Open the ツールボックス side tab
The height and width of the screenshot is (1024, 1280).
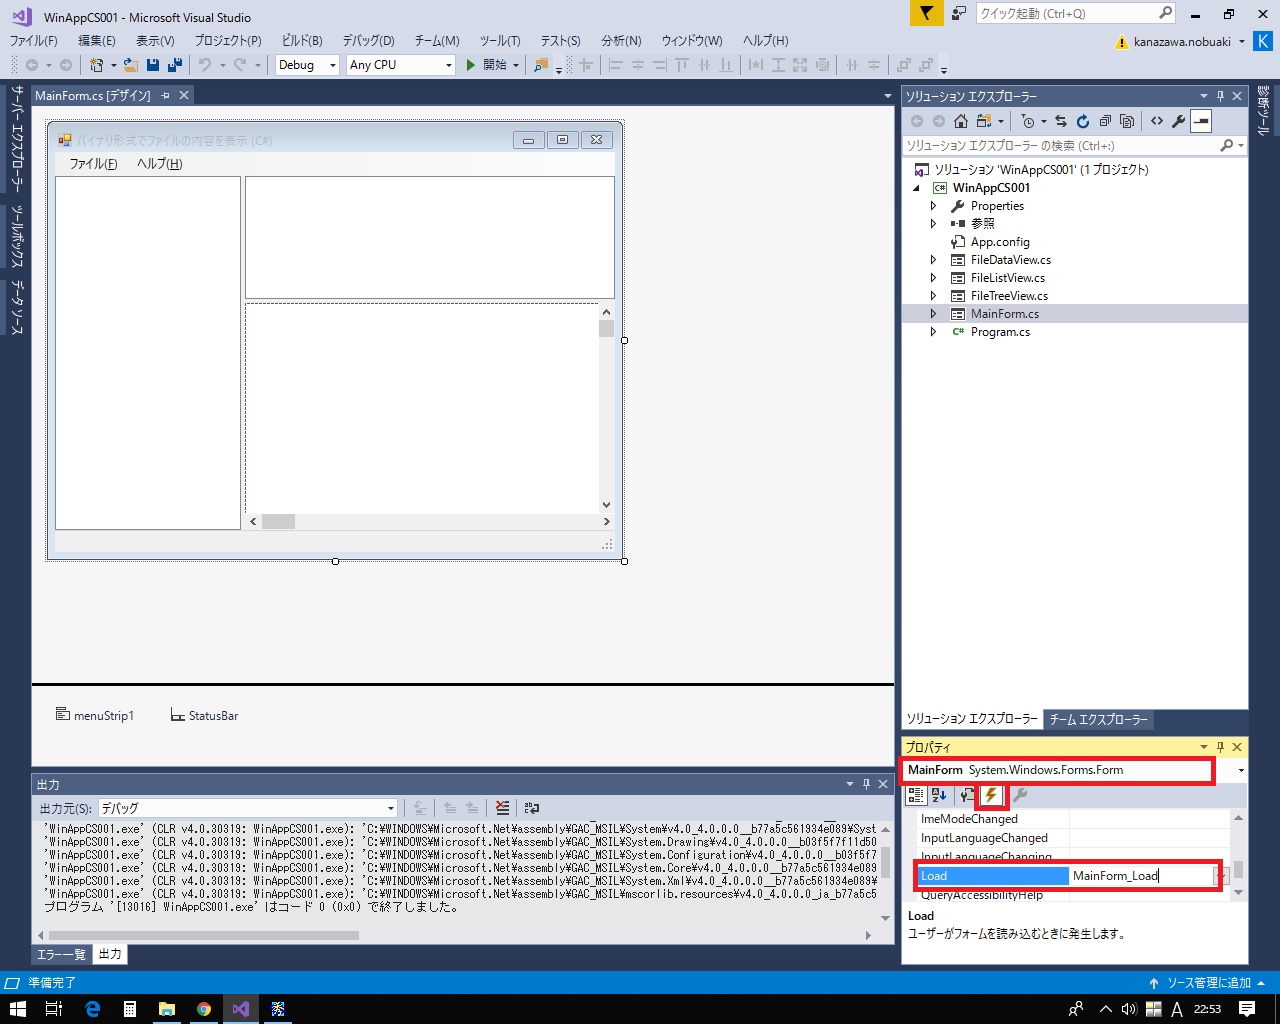[16, 237]
